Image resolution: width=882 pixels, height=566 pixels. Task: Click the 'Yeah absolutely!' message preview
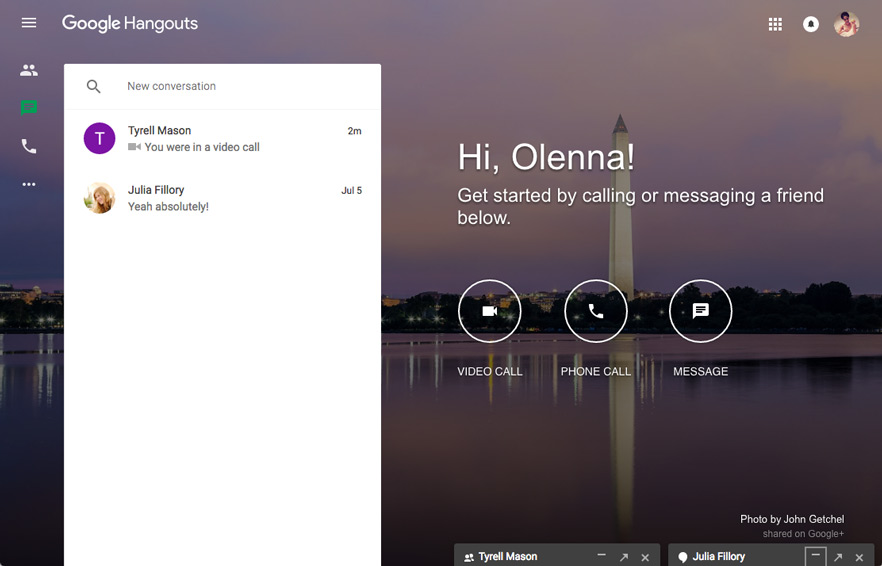[x=168, y=206]
